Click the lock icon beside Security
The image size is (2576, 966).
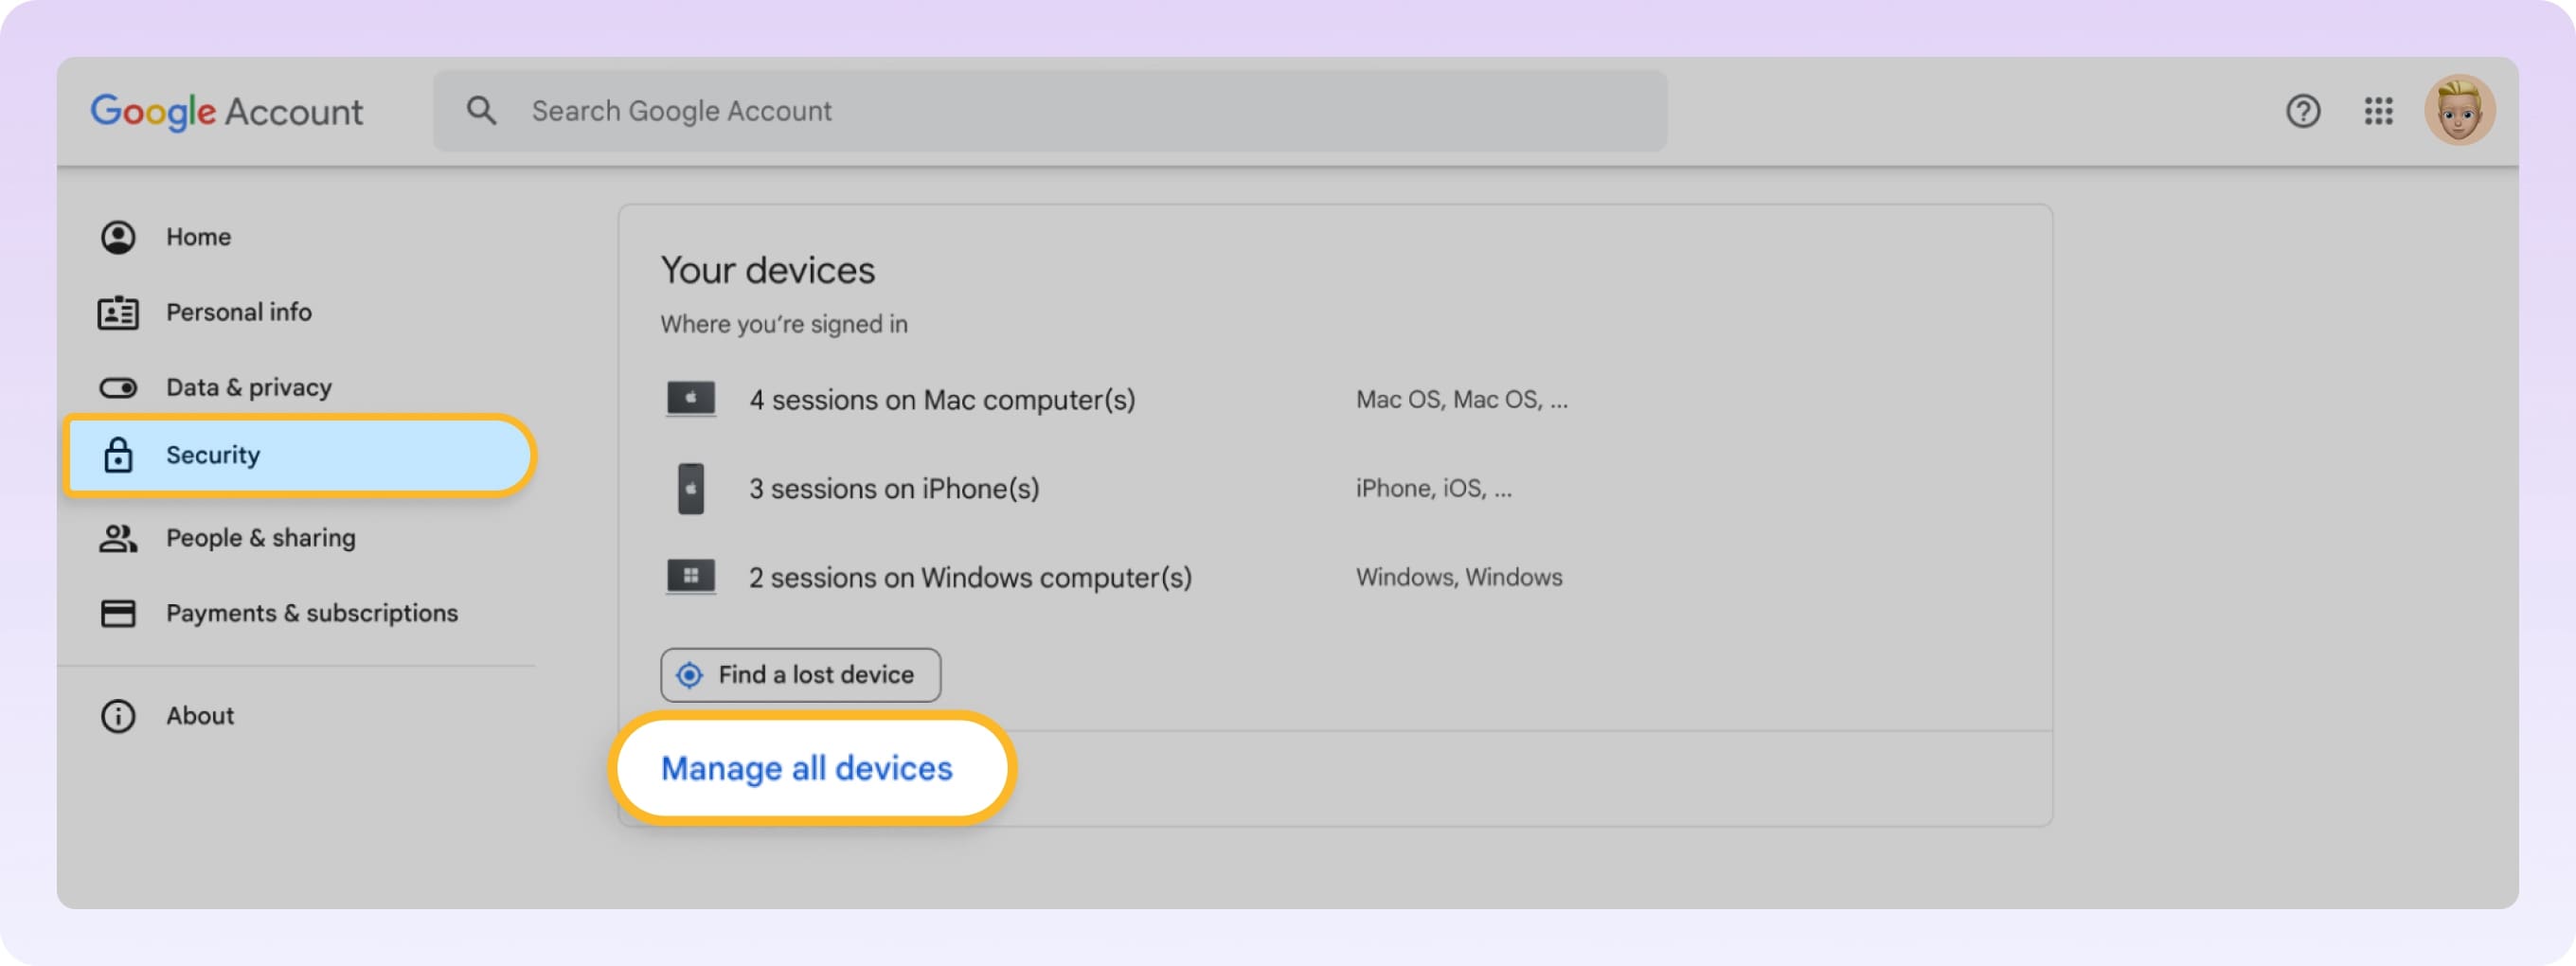click(x=118, y=455)
